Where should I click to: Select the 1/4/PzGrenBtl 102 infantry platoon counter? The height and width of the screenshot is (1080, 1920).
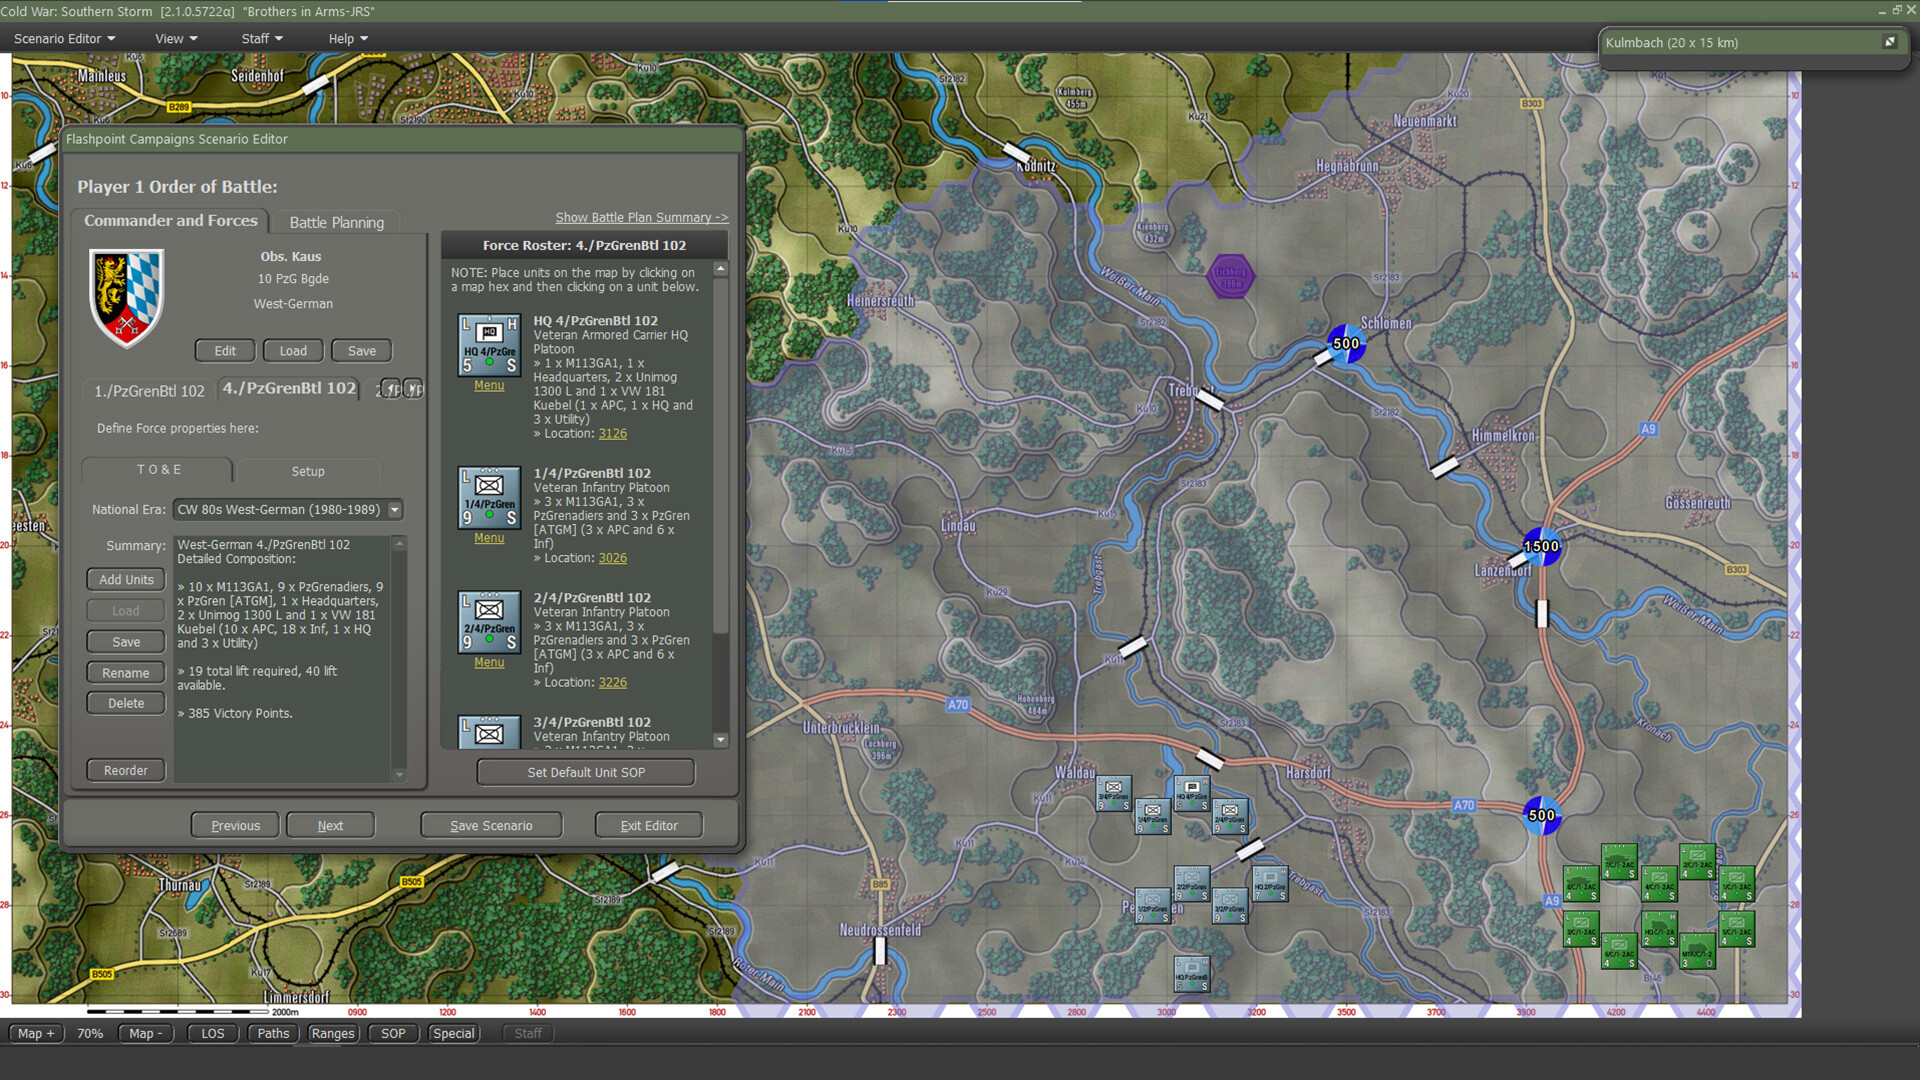(489, 498)
